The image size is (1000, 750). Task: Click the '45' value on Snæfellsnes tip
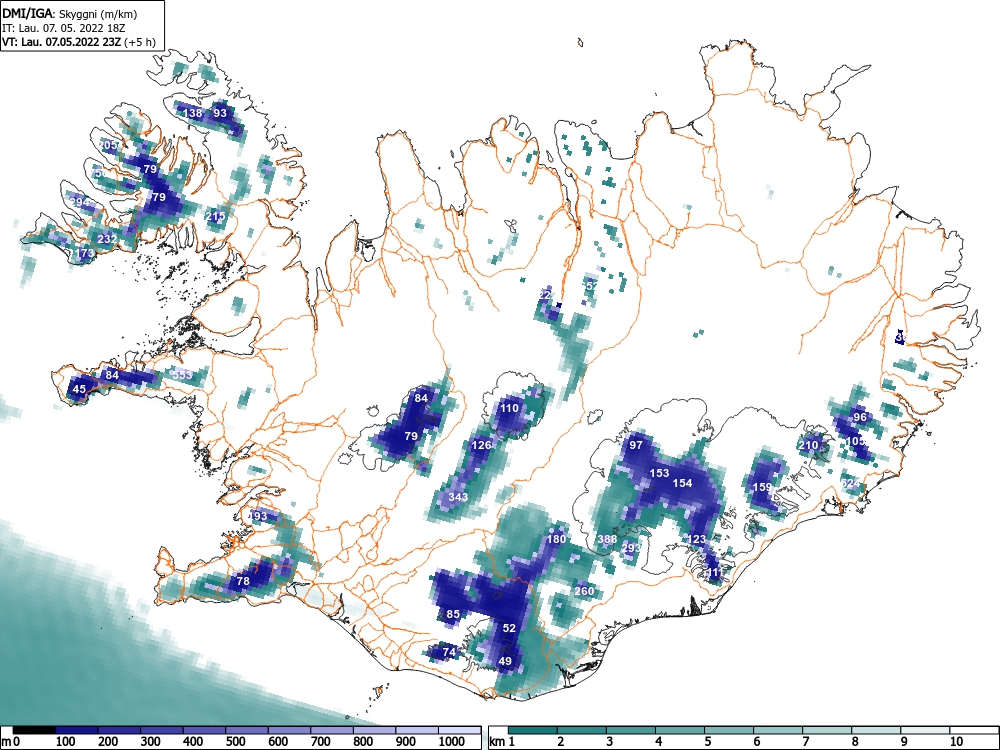coord(79,389)
